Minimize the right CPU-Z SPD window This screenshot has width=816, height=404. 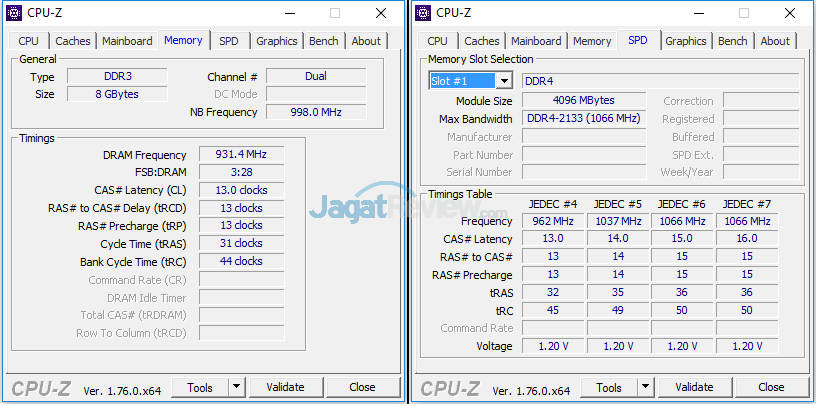click(697, 13)
